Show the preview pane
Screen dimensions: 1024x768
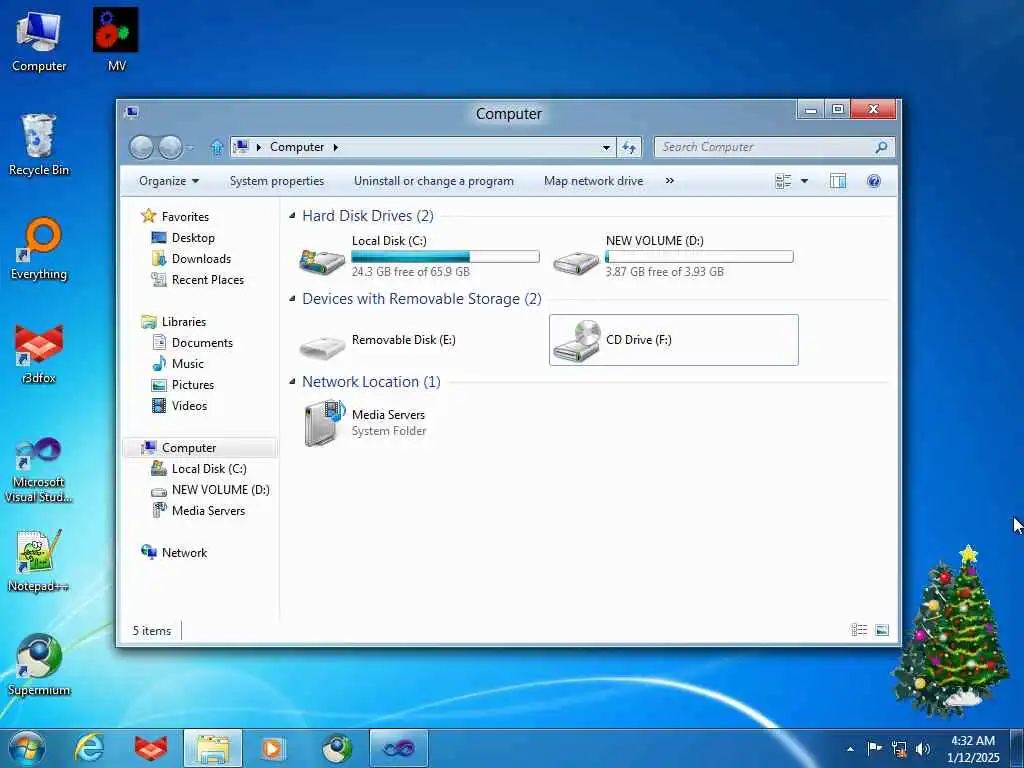pos(838,181)
